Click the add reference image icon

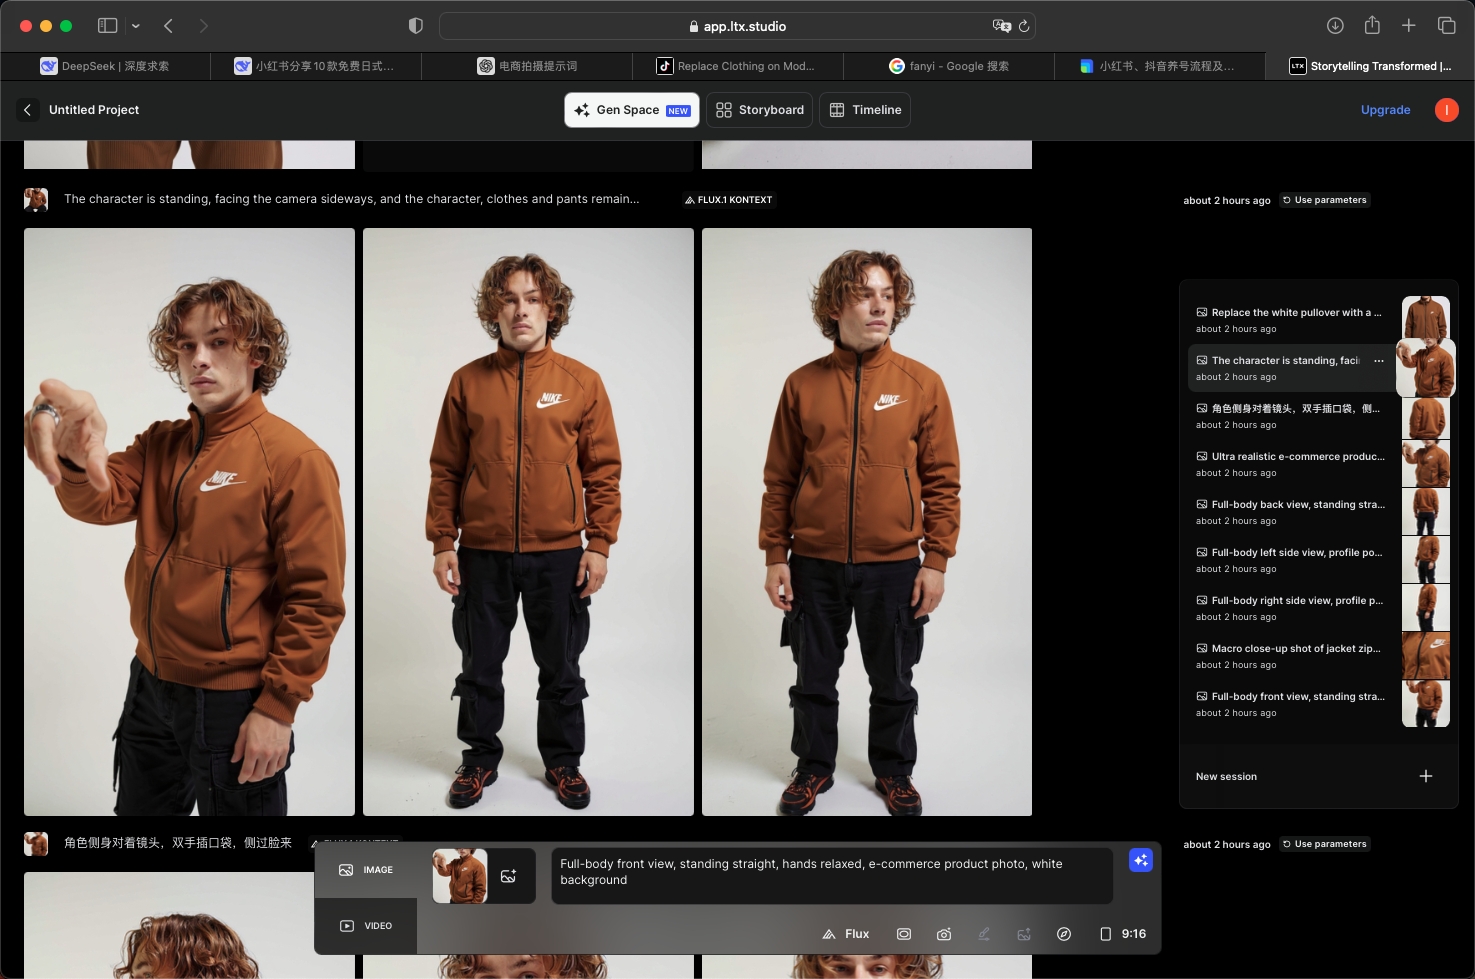[x=509, y=876]
